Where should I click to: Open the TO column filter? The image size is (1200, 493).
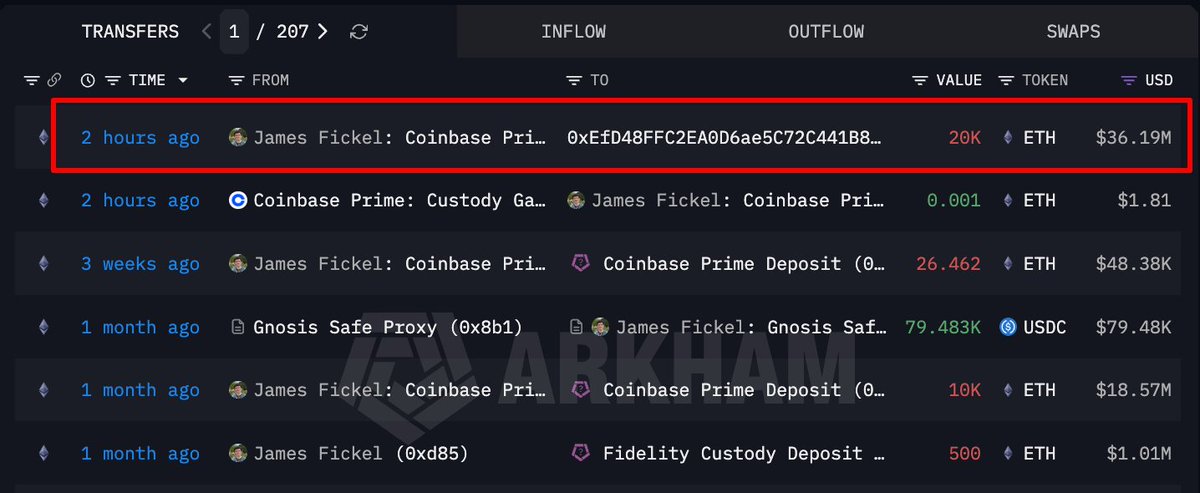574,80
